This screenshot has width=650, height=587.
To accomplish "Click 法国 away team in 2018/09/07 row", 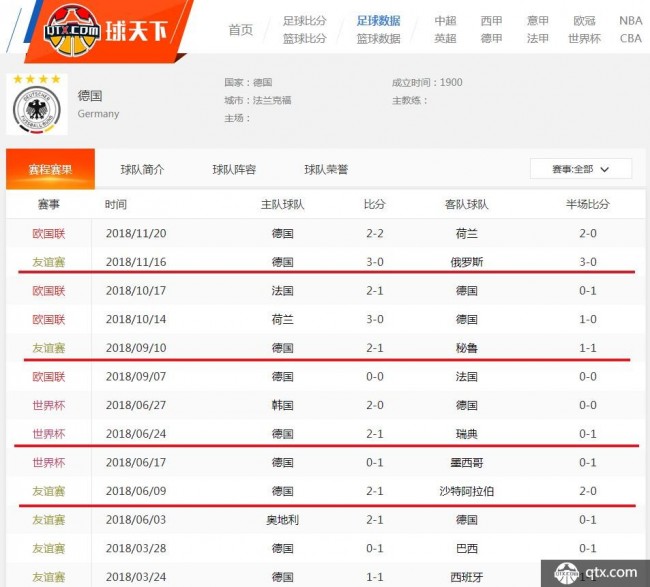I will click(x=467, y=376).
